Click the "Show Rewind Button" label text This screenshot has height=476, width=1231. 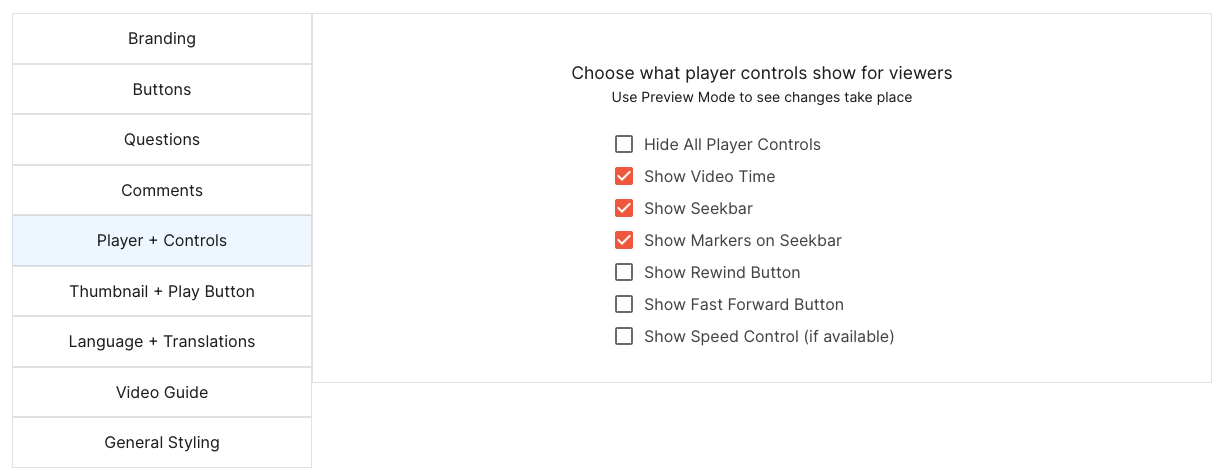[x=722, y=273]
